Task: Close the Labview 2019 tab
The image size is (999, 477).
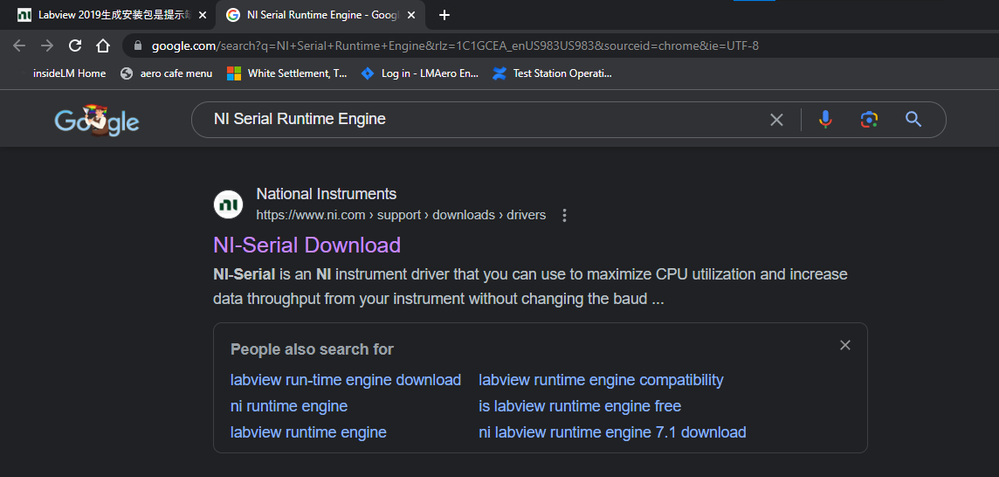Action: (x=203, y=15)
